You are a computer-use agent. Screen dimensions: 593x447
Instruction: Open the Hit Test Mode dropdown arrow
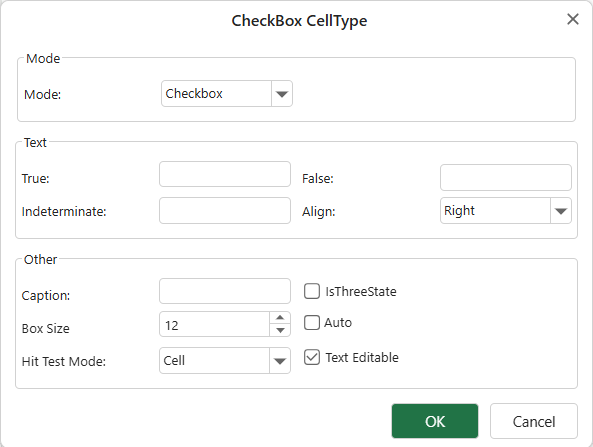[280, 361]
